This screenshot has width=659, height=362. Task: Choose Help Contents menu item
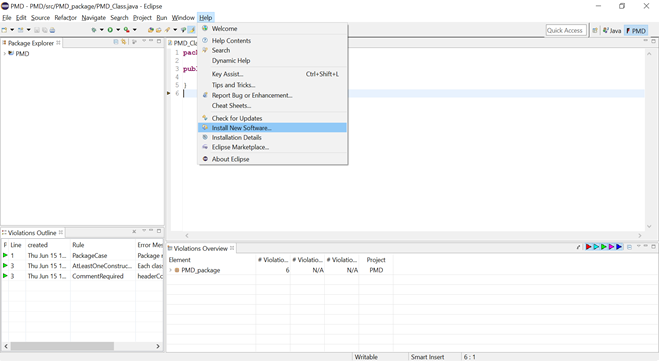tap(272, 40)
